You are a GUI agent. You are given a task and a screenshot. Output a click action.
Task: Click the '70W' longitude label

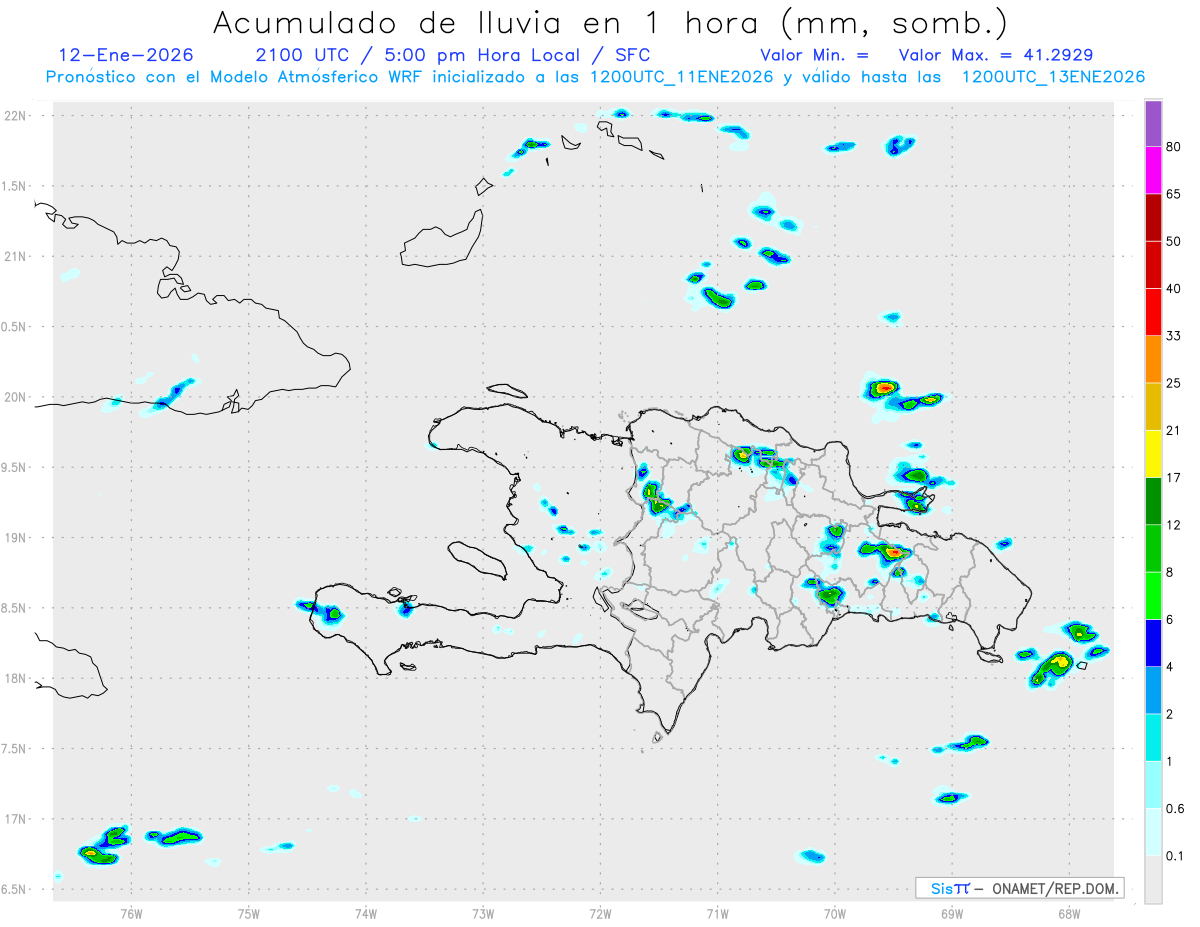pyautogui.click(x=835, y=913)
